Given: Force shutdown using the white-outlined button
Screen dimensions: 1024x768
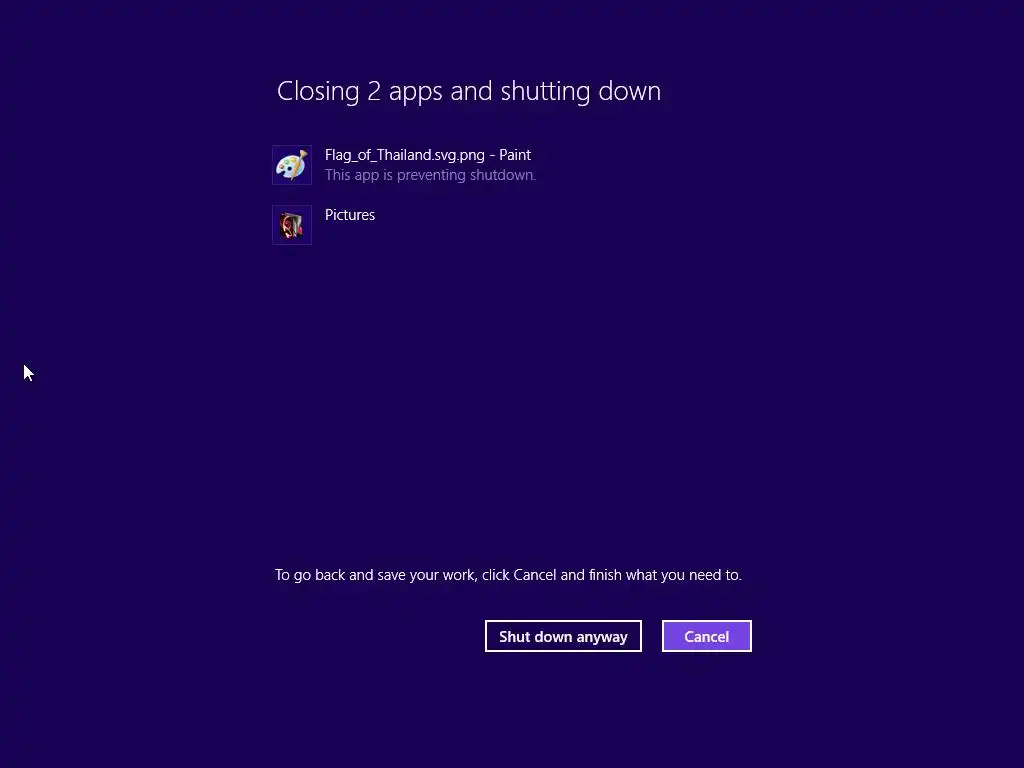Looking at the screenshot, I should click(x=563, y=636).
